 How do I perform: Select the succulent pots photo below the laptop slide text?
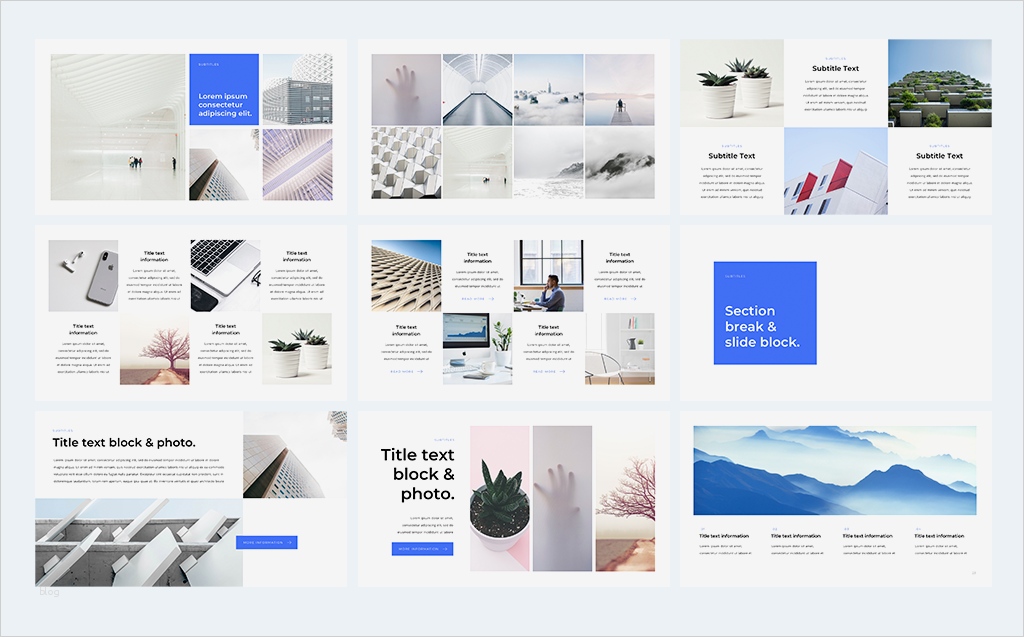pos(296,349)
